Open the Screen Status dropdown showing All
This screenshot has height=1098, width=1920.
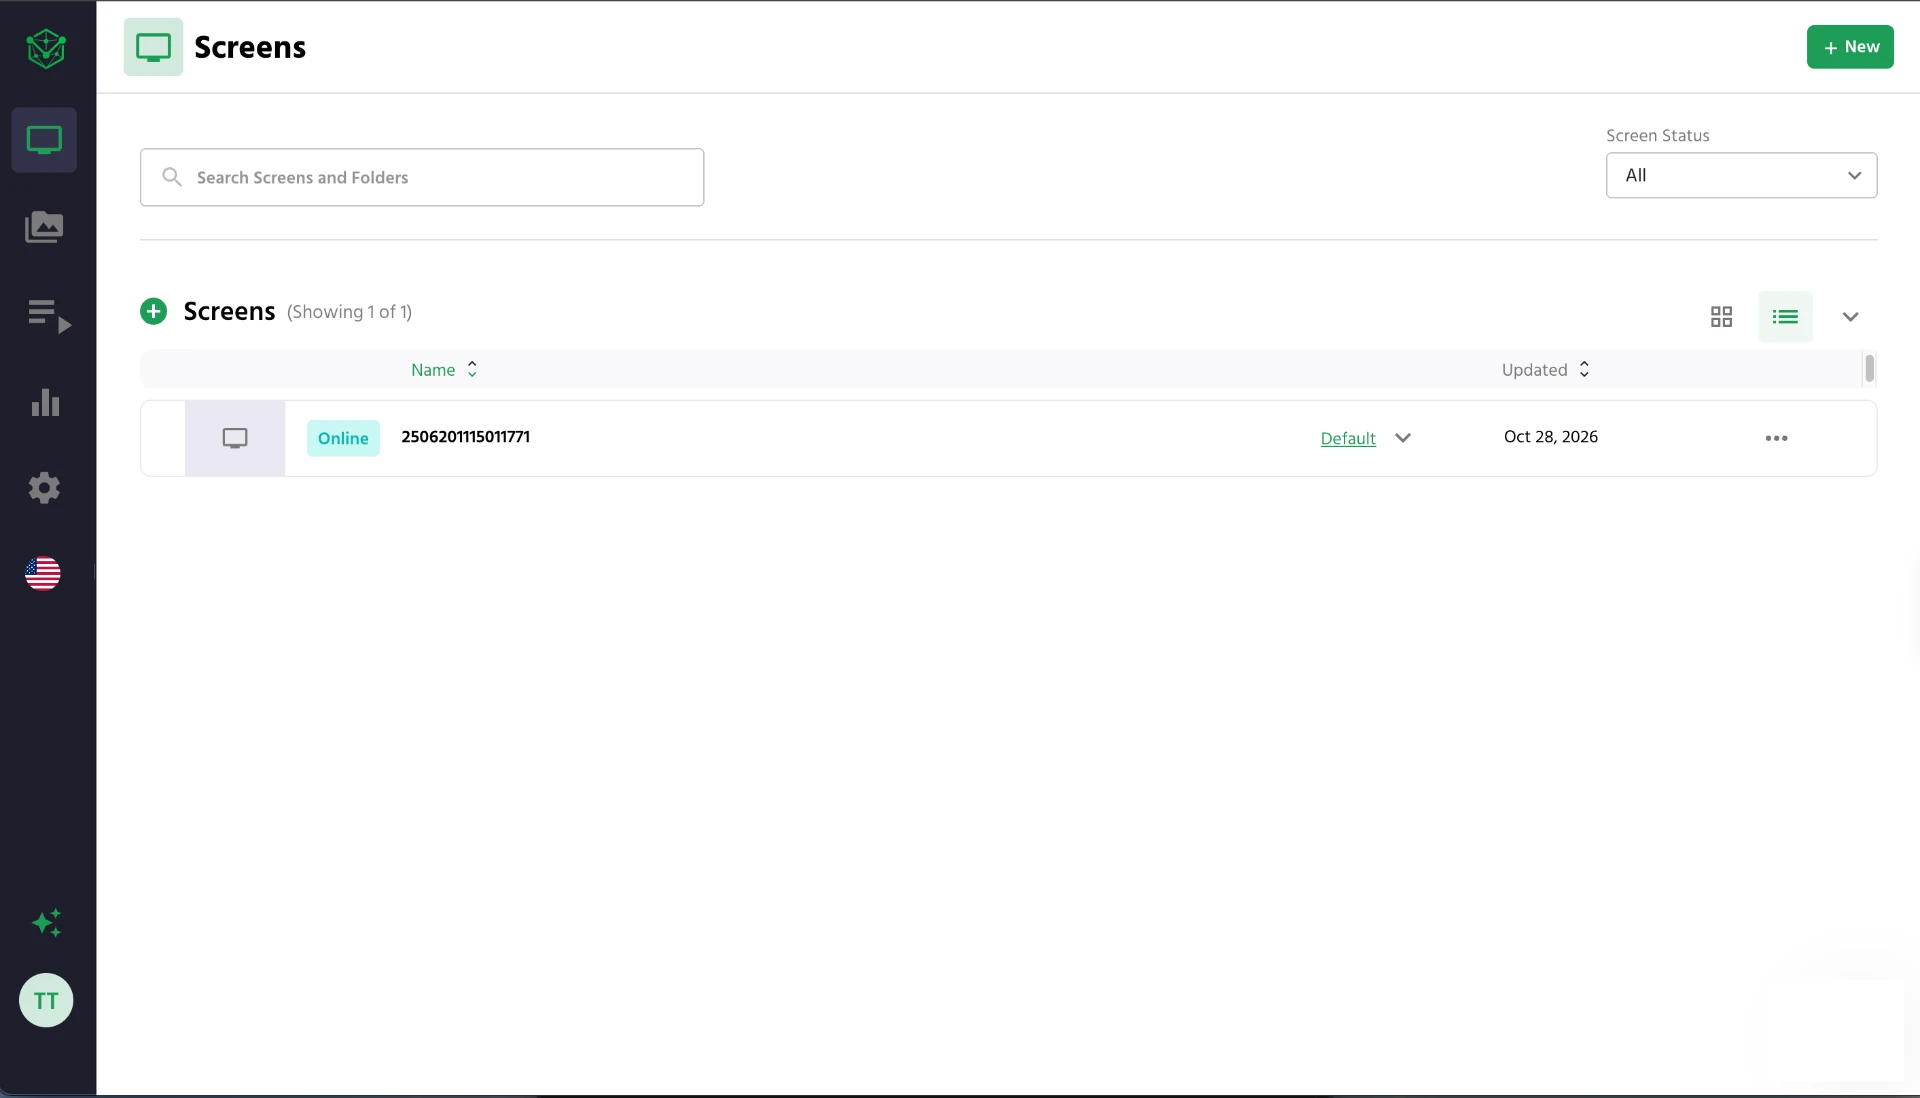(1741, 175)
